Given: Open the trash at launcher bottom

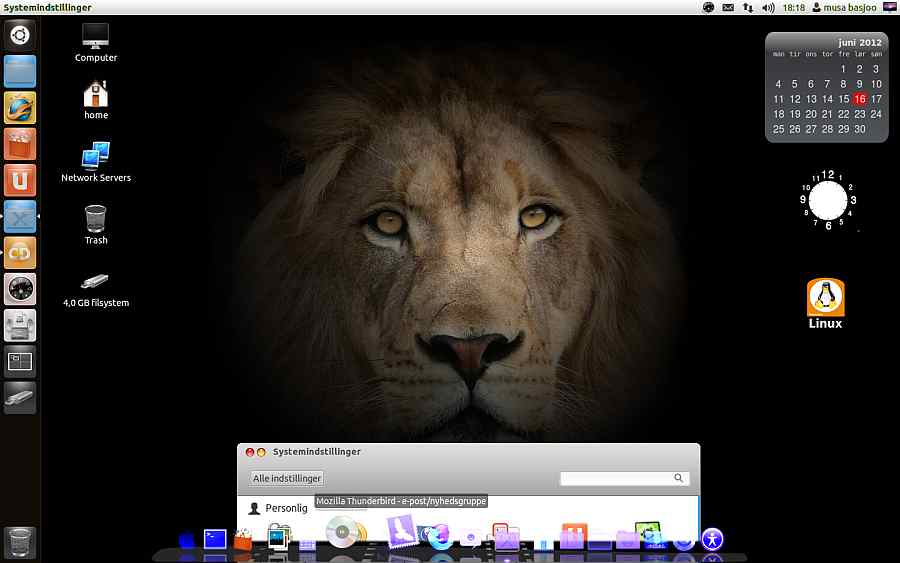Looking at the screenshot, I should tap(20, 541).
